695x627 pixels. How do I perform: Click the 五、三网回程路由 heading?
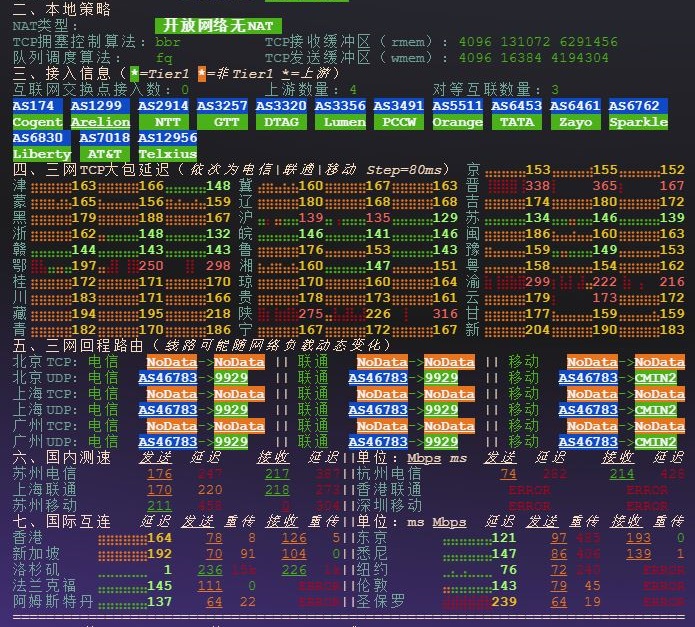[x=78, y=346]
